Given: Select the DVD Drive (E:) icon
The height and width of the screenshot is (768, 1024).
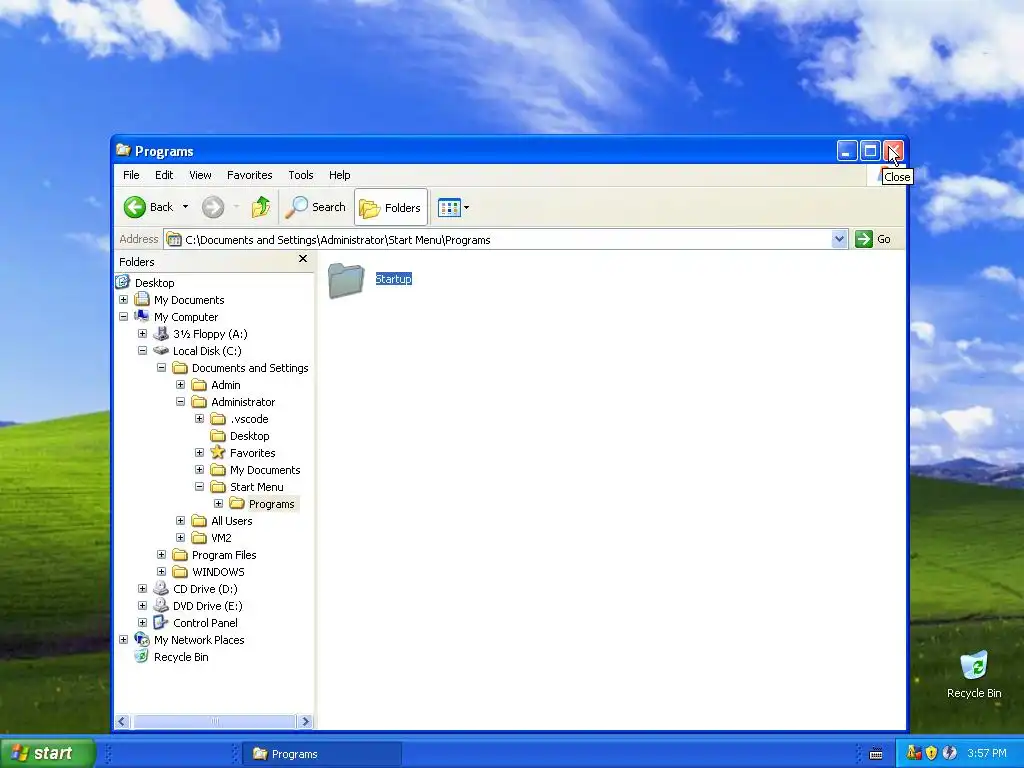Looking at the screenshot, I should [161, 605].
